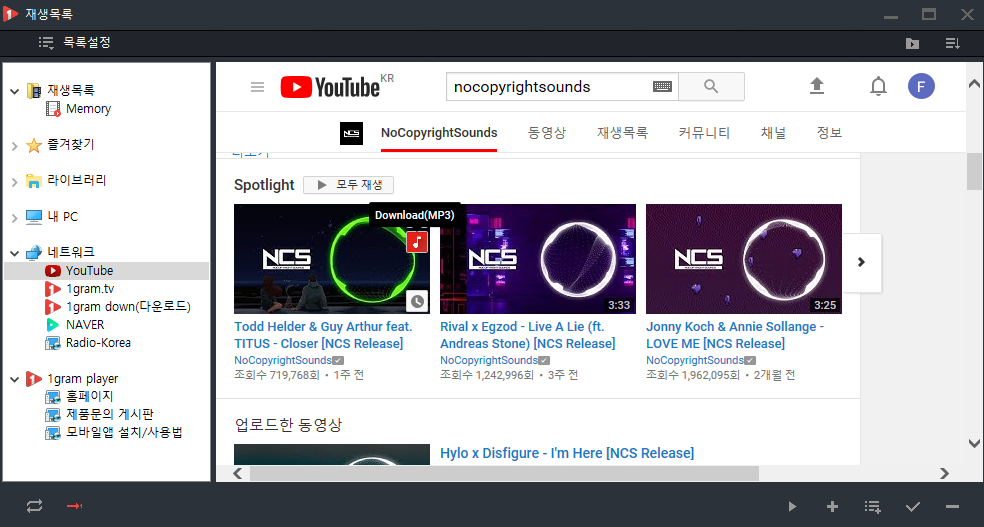984x527 pixels.
Task: Click the watch later clock icon on Closer thumbnail
Action: 417,301
